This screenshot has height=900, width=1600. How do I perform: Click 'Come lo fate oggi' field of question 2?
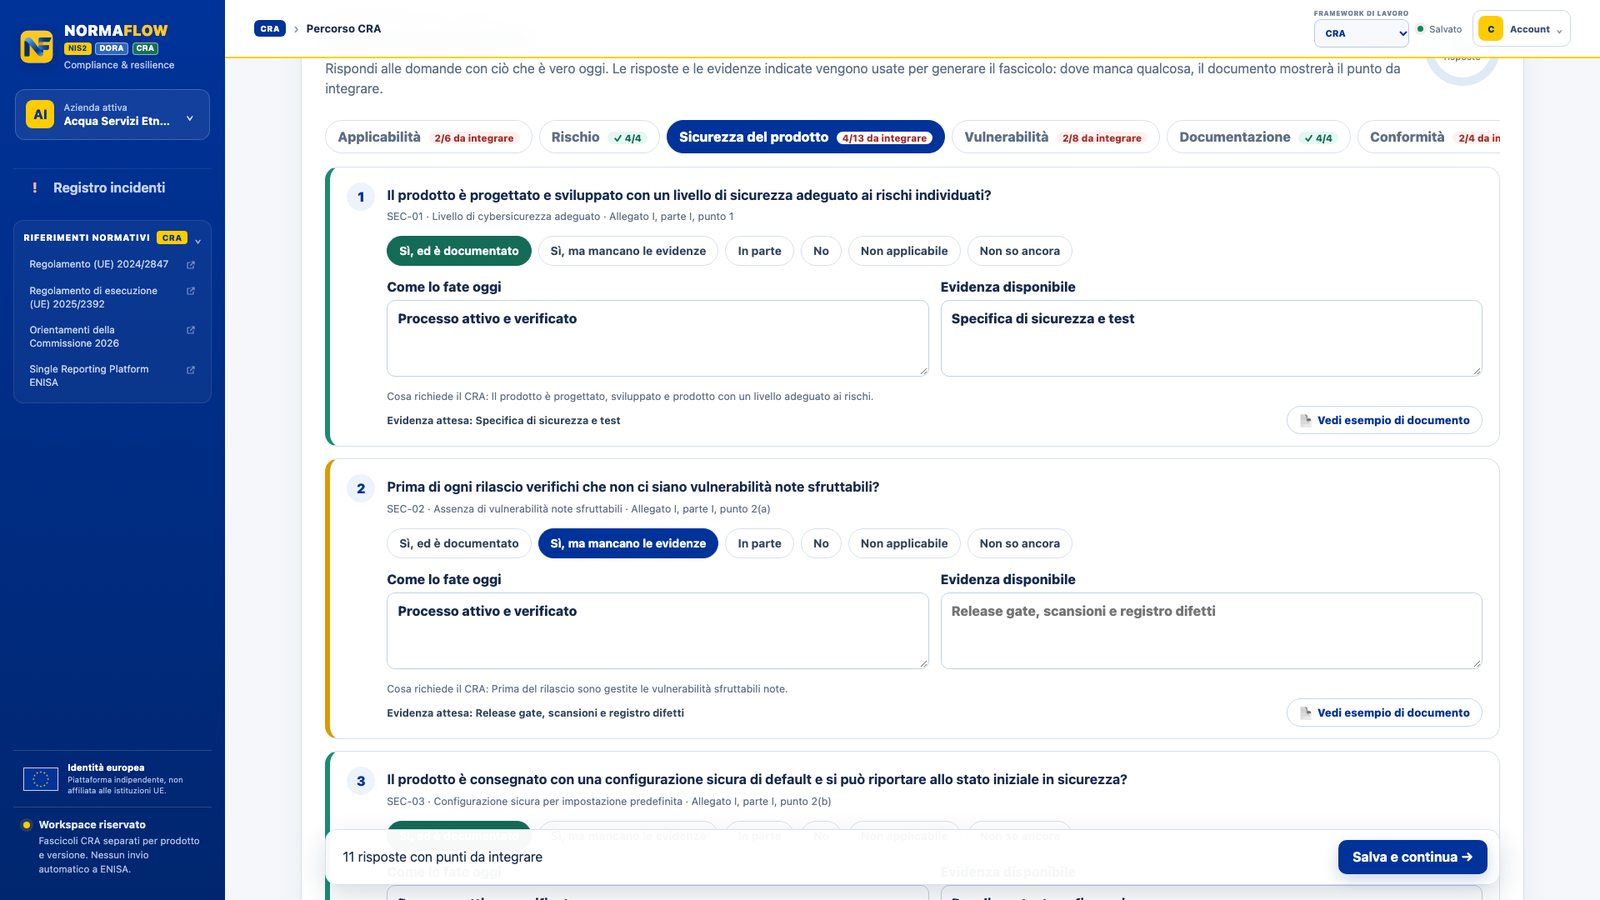click(x=658, y=631)
